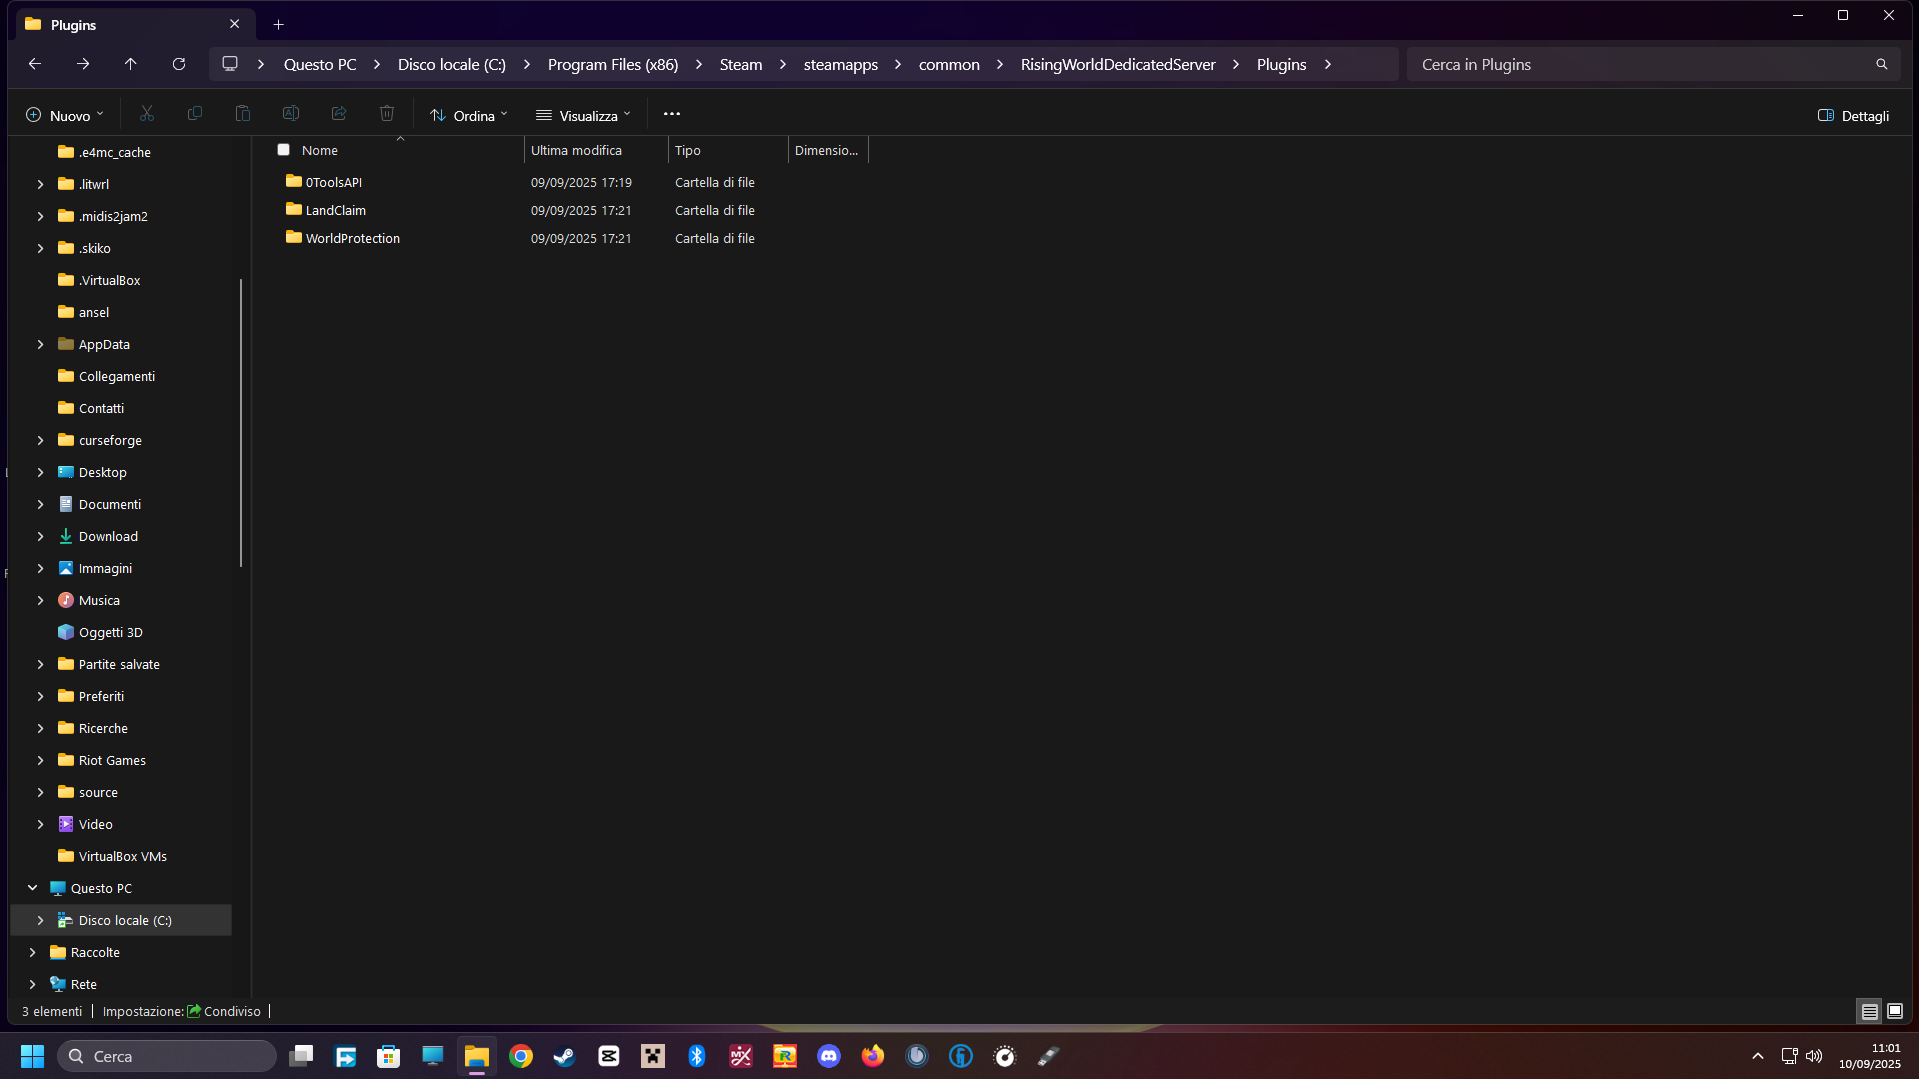The width and height of the screenshot is (1919, 1079).
Task: Expand the AppData folder in tree
Action: pos(40,344)
